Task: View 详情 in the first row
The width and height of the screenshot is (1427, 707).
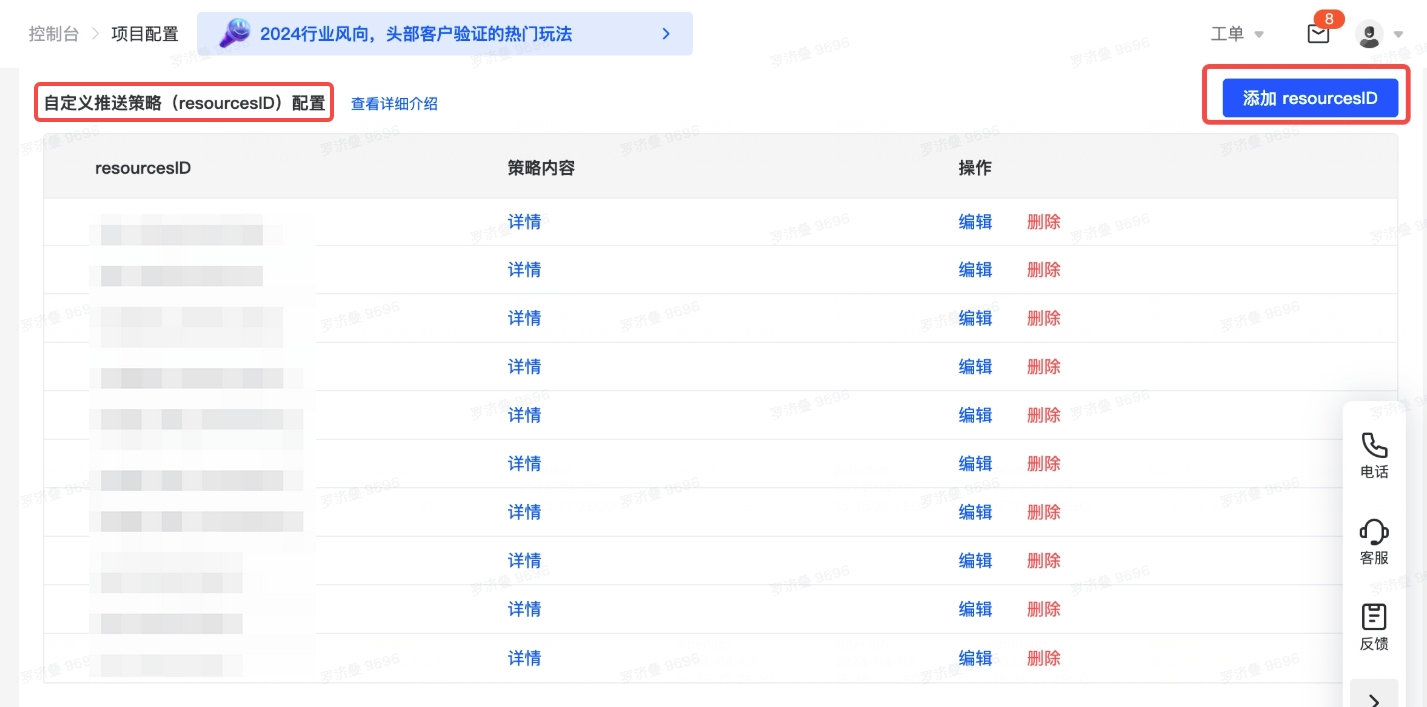Action: tap(524, 222)
